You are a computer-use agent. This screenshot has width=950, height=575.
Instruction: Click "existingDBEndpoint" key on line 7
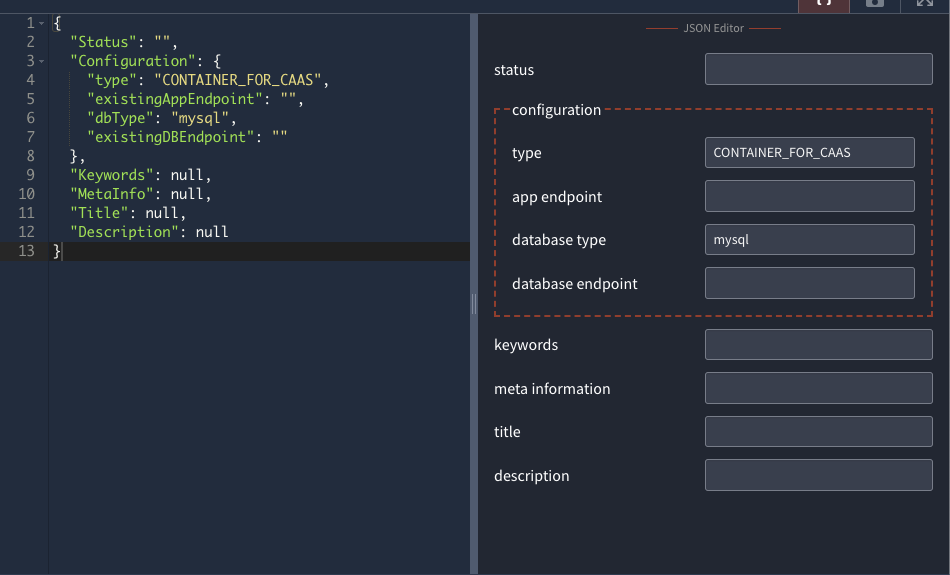click(170, 137)
